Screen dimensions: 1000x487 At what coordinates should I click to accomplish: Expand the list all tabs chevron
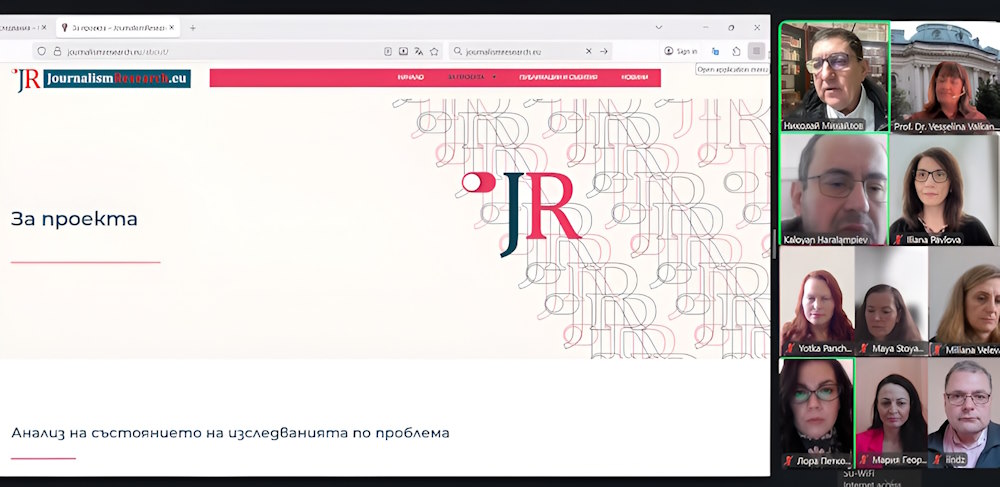658,28
